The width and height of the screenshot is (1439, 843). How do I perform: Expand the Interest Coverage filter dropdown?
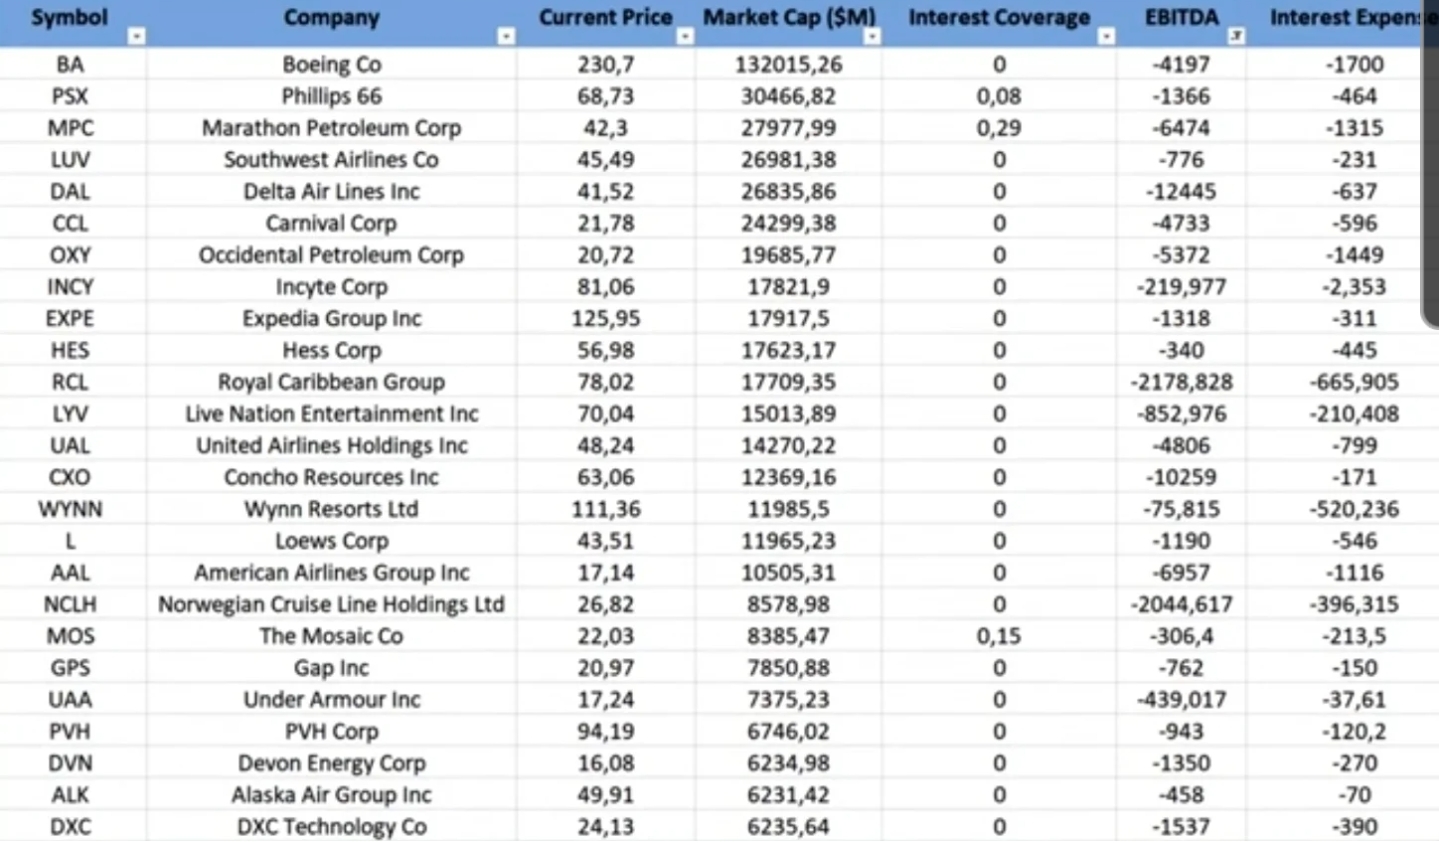point(1106,37)
